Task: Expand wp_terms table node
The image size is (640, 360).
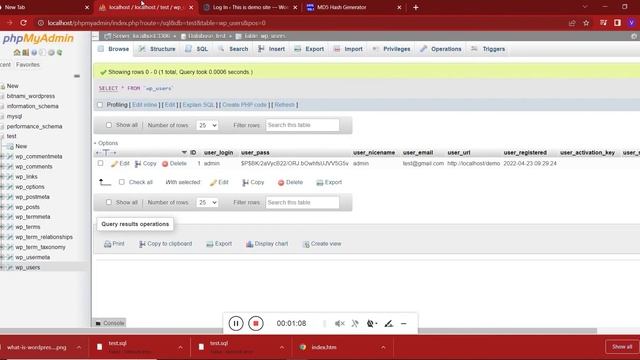Action: pyautogui.click(x=2, y=227)
